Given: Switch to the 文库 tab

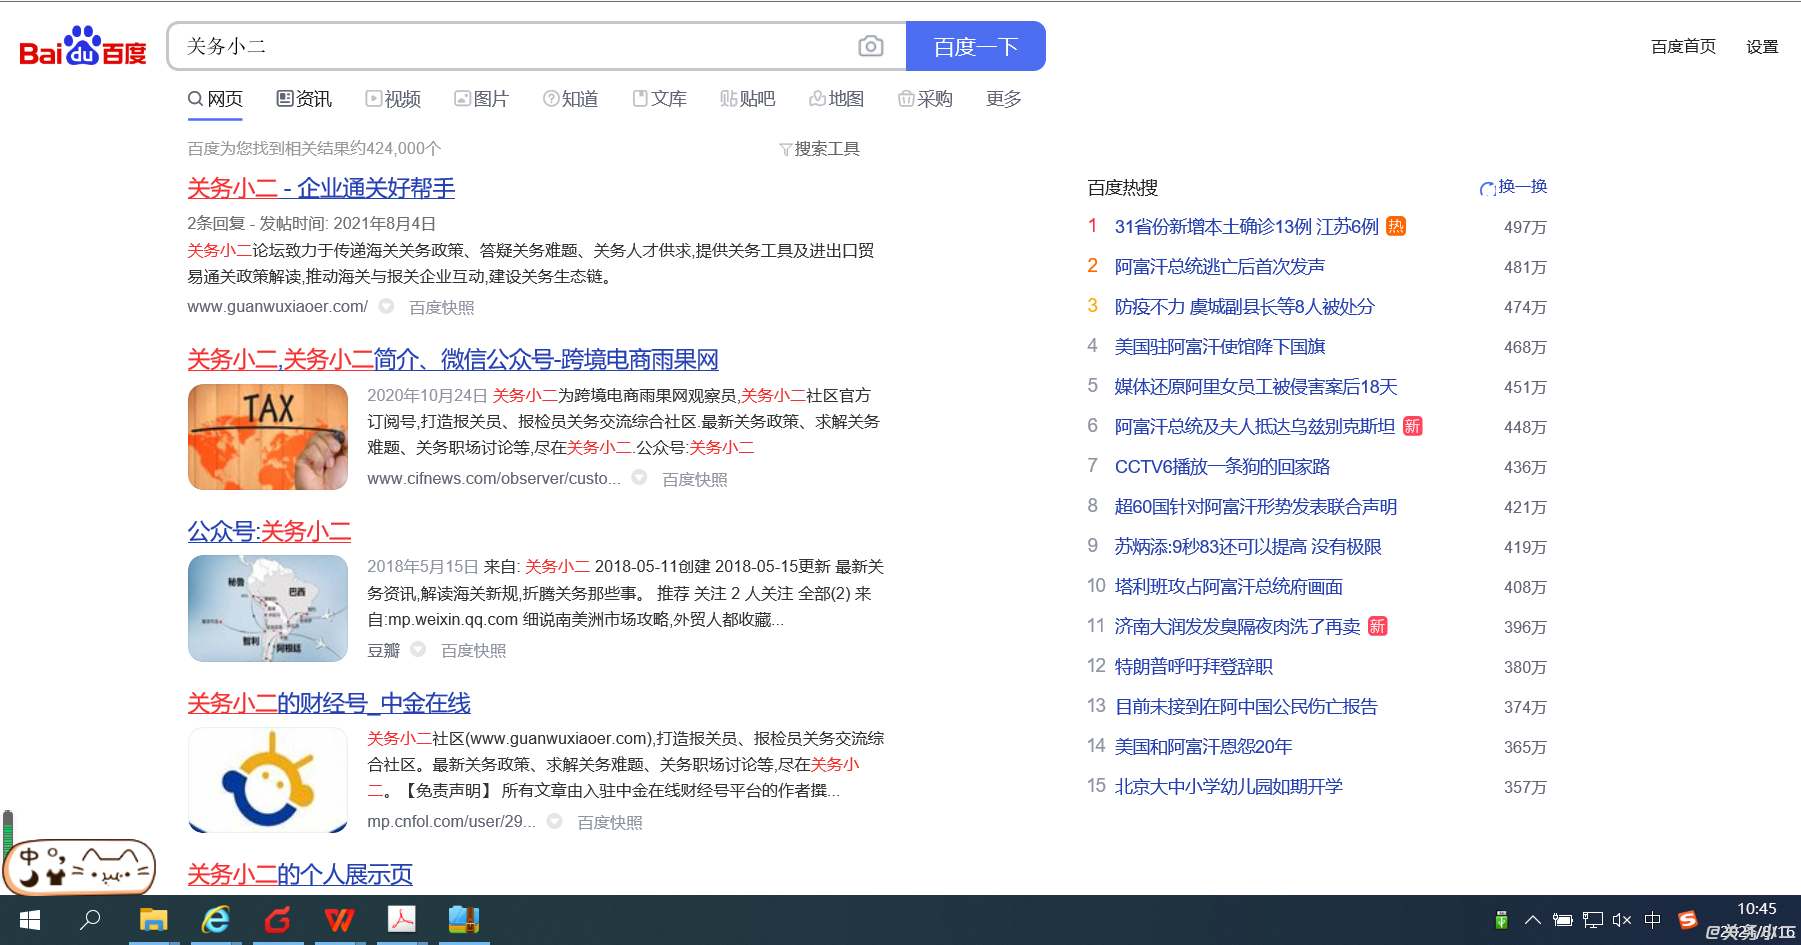Looking at the screenshot, I should pos(659,99).
